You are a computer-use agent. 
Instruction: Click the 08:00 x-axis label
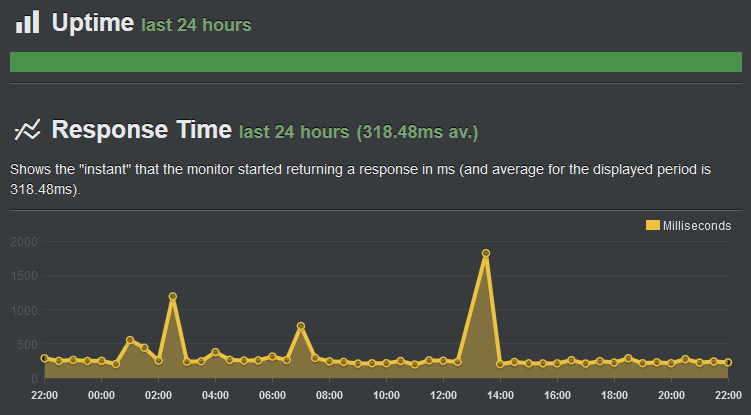pyautogui.click(x=330, y=395)
